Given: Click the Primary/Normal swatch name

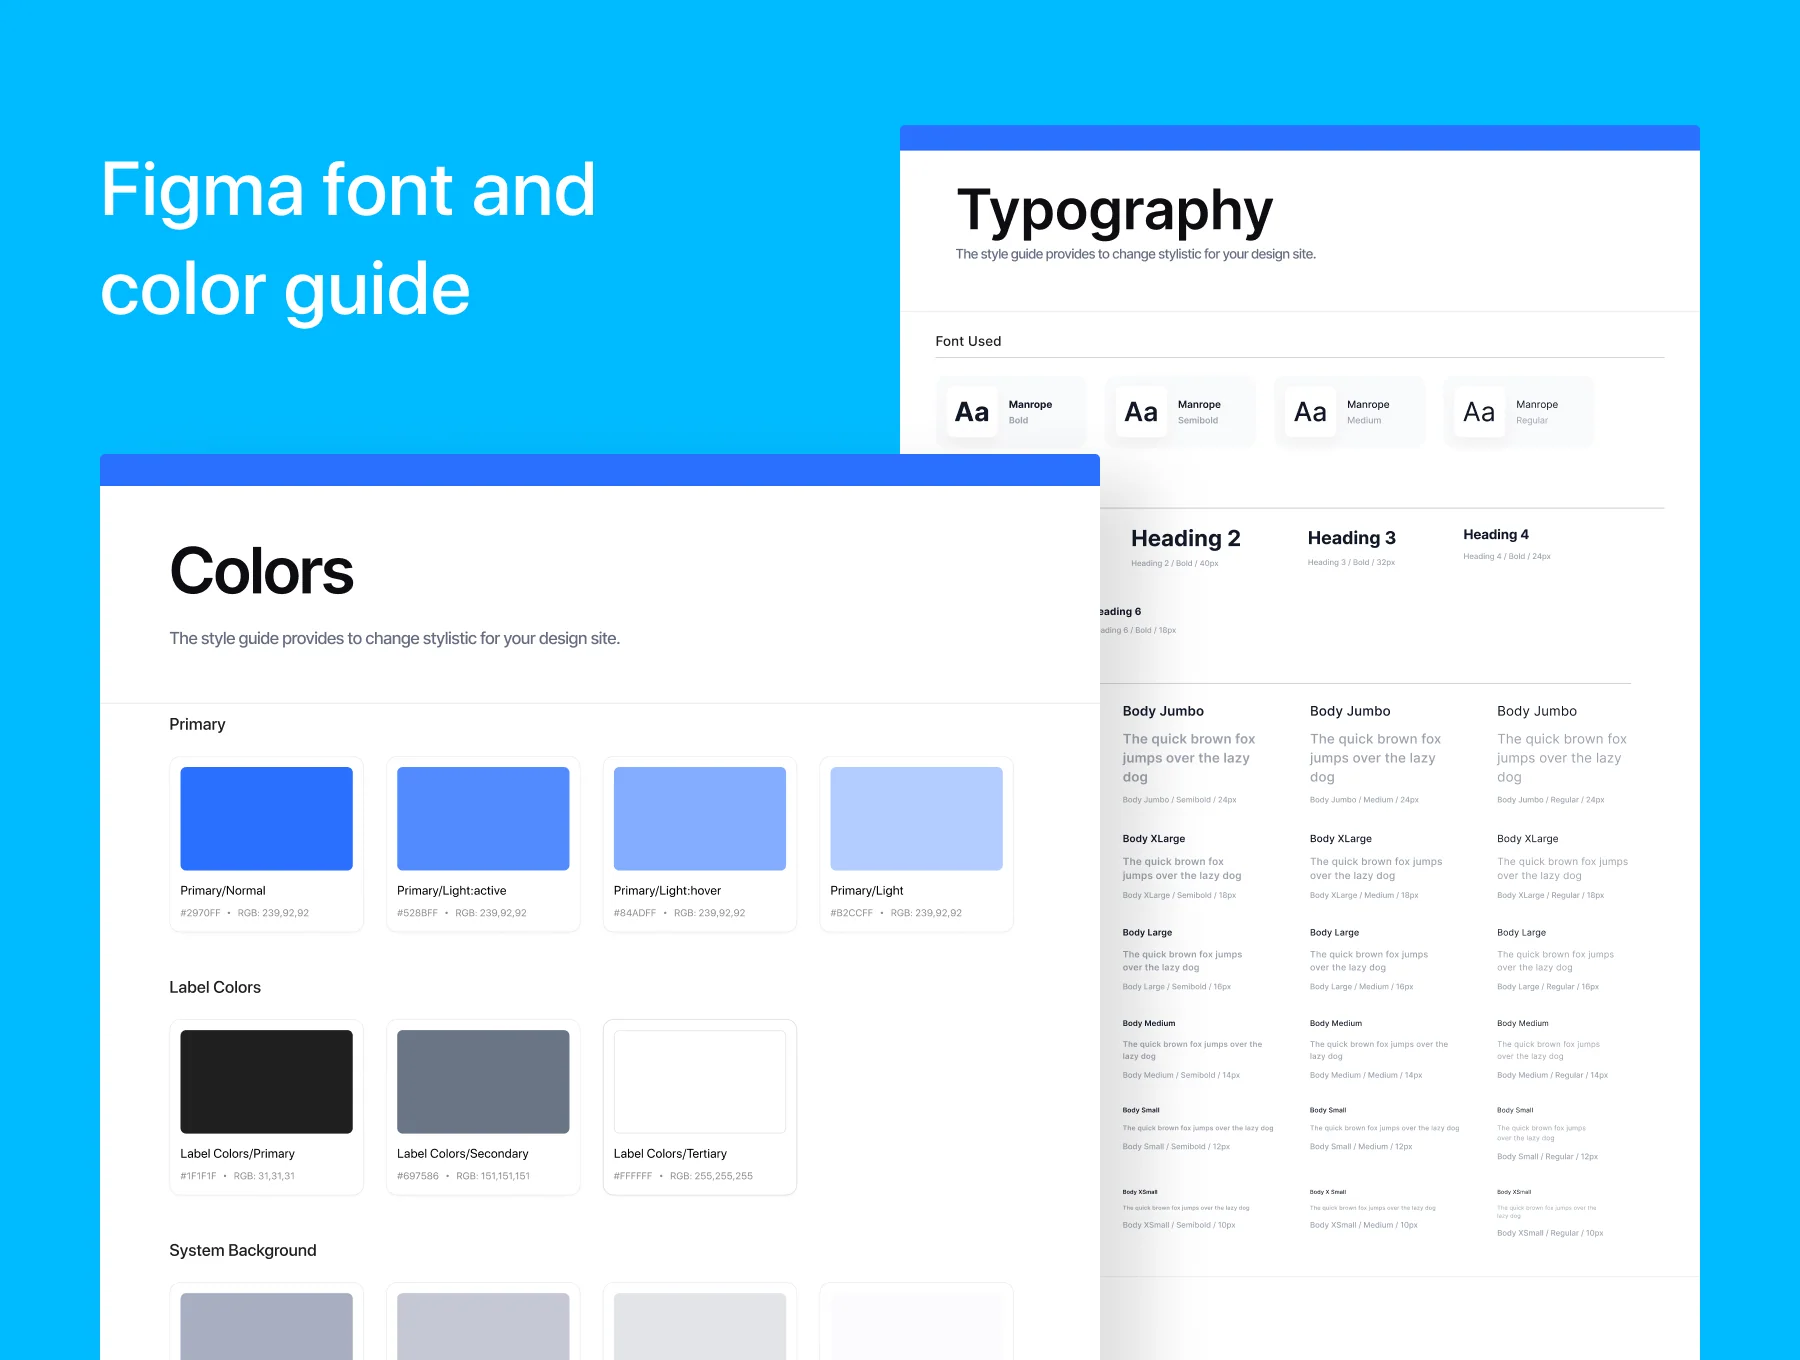Looking at the screenshot, I should click(223, 890).
